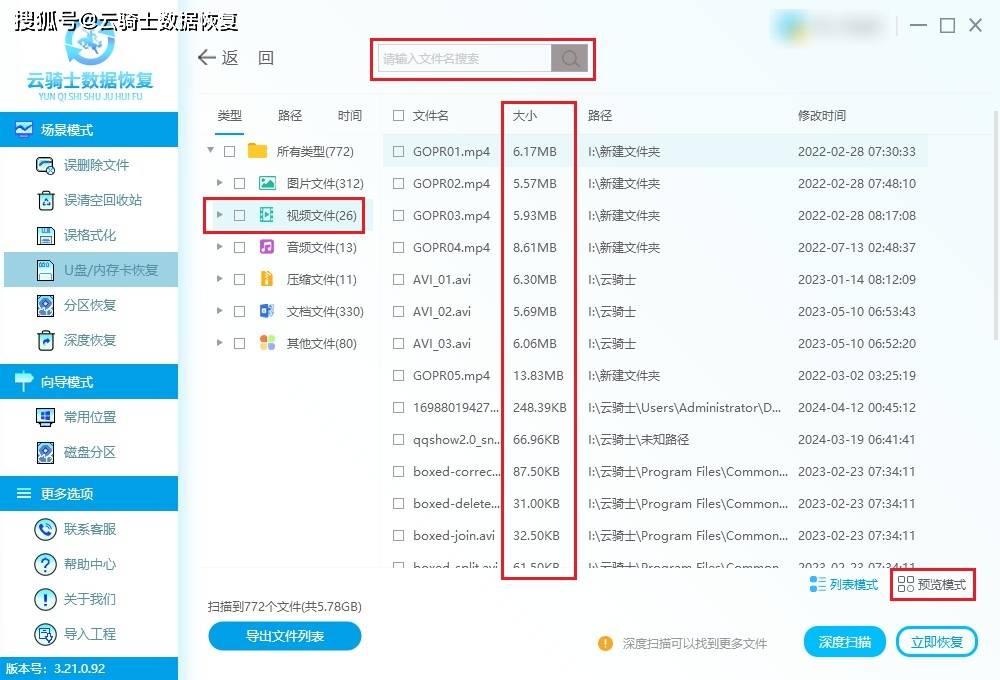
Task: Click the back arrow icon
Action: point(207,57)
